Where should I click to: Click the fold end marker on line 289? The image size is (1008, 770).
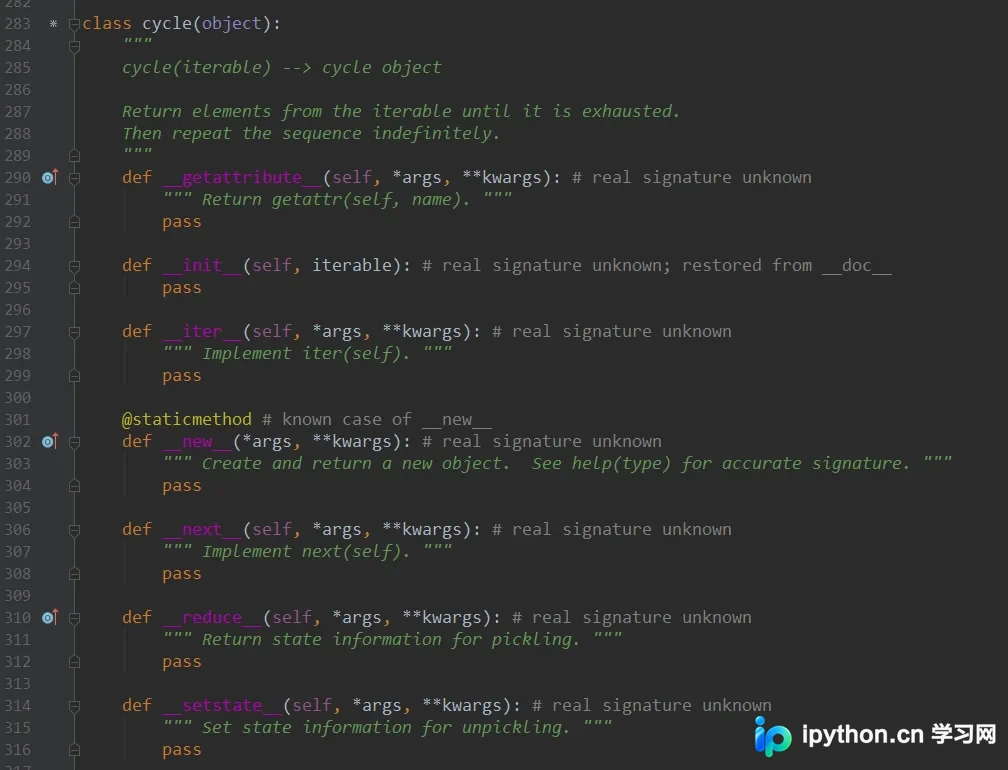coord(74,156)
